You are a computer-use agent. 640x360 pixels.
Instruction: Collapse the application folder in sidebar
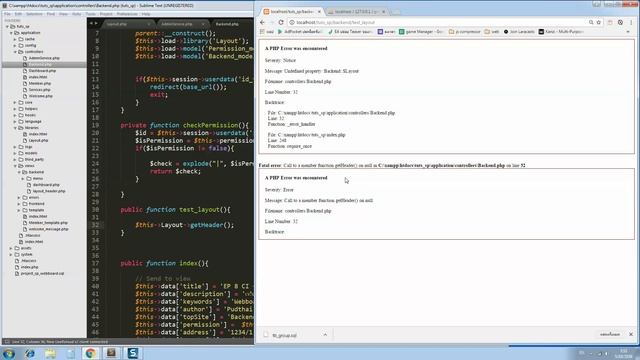(x=11, y=33)
